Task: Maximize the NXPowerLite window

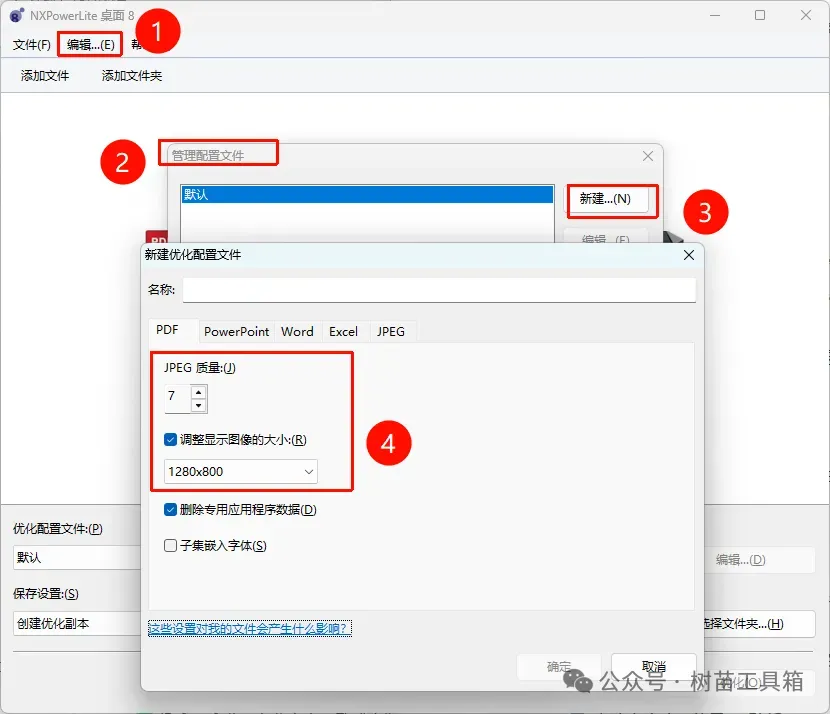Action: click(760, 15)
